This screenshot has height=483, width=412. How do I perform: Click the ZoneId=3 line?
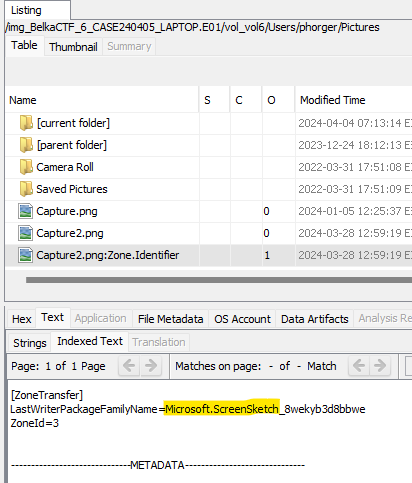point(35,423)
